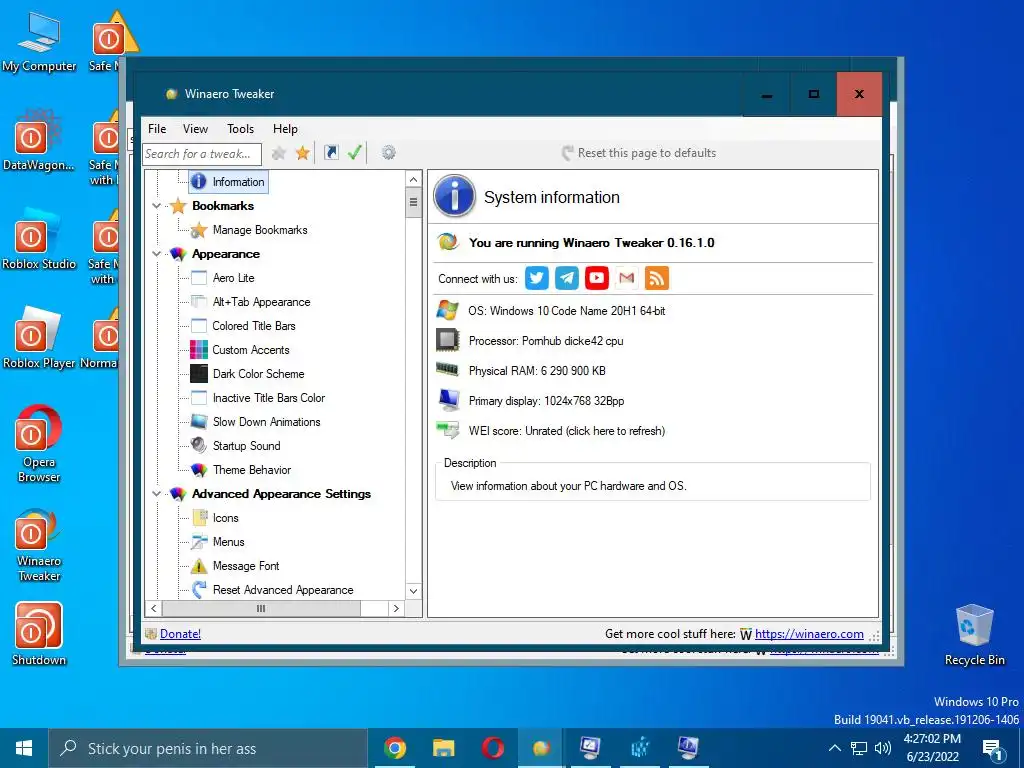
Task: Collapse the Bookmarks tree node
Action: tap(157, 206)
